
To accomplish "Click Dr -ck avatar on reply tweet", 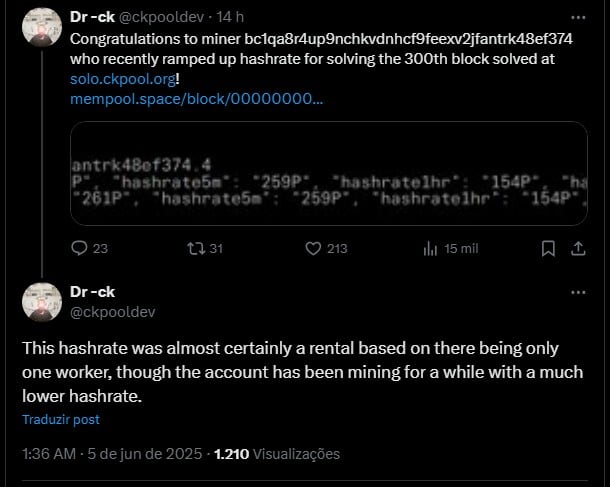I will (x=42, y=302).
